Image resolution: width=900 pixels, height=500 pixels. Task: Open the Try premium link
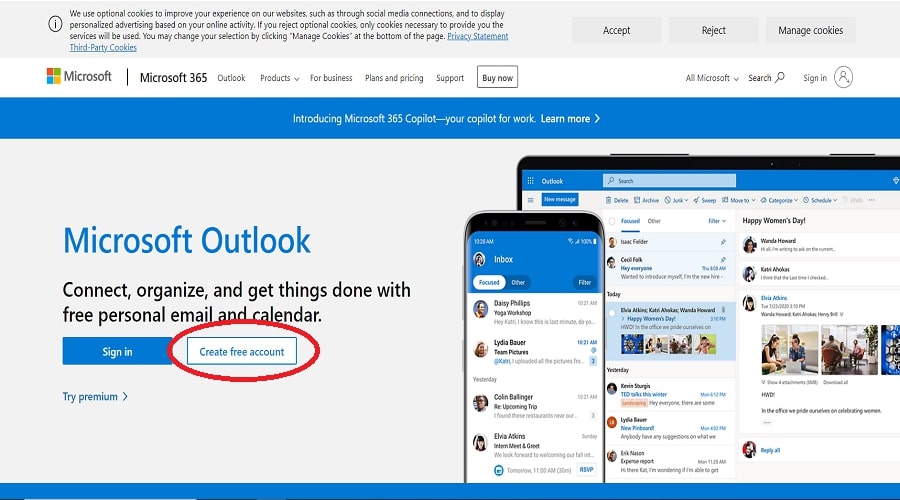[x=95, y=397]
